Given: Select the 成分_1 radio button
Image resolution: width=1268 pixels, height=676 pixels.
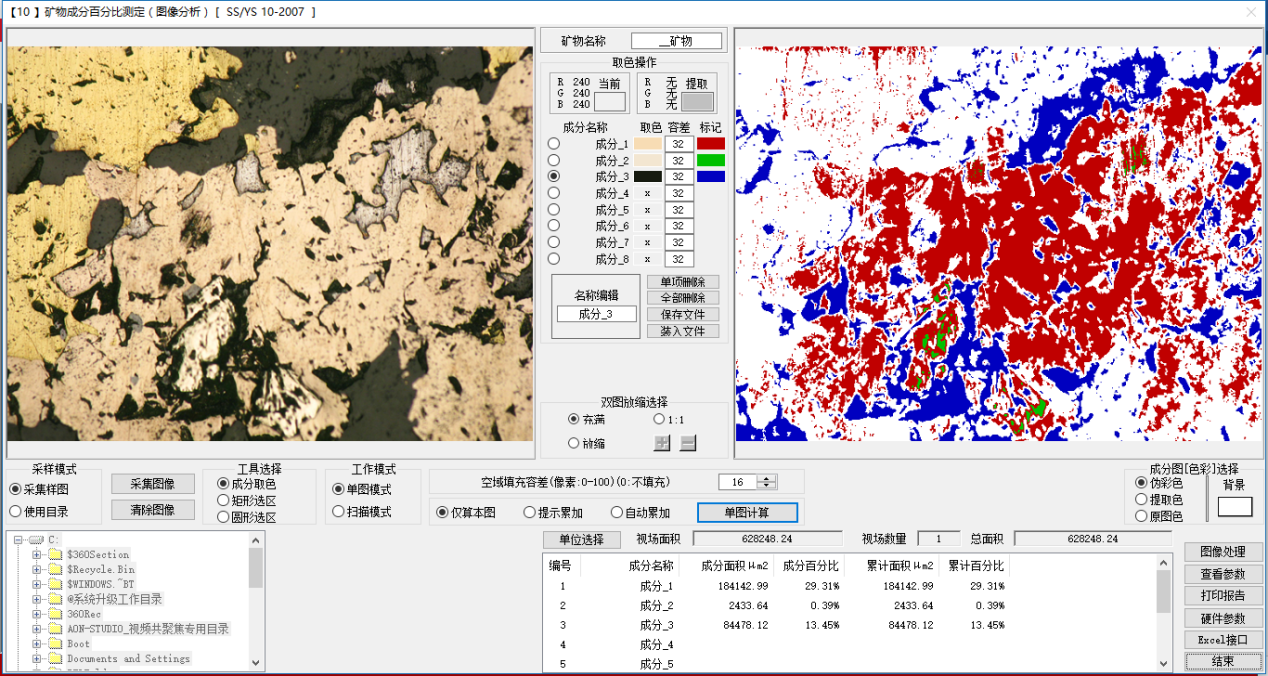Looking at the screenshot, I should pyautogui.click(x=554, y=144).
